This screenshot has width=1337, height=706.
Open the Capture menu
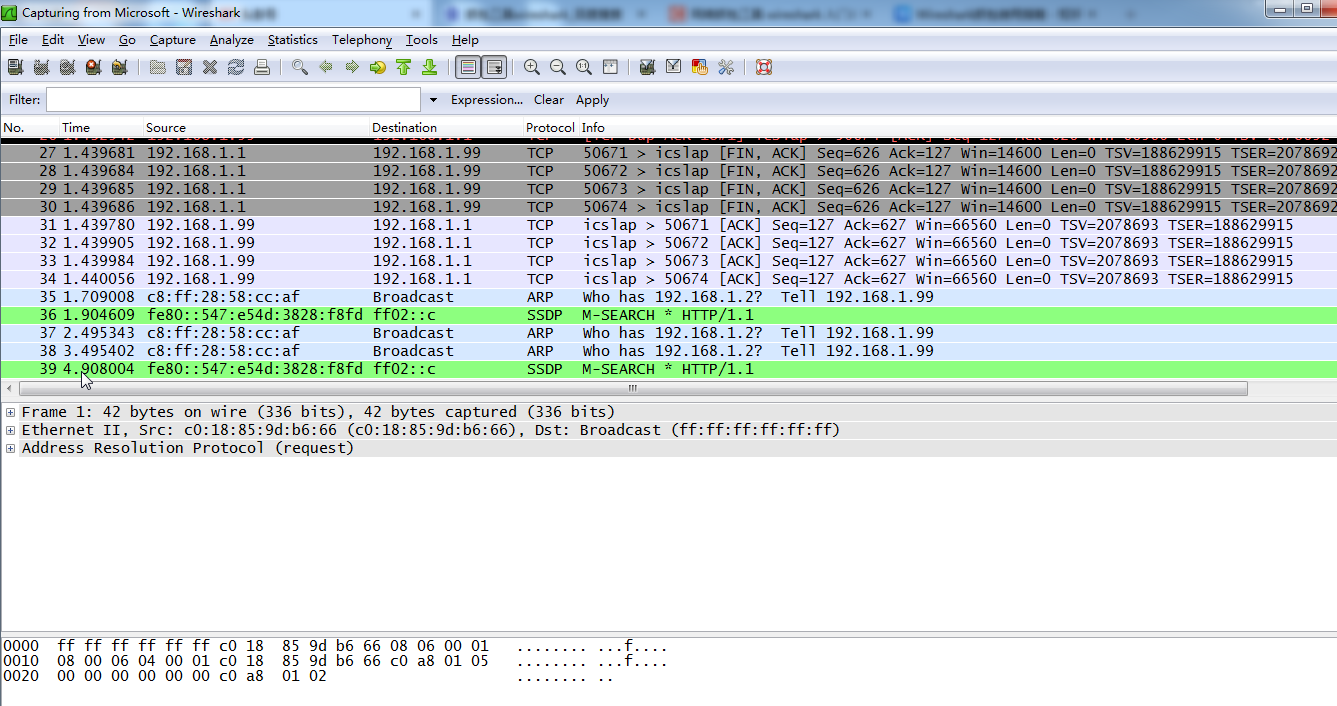tap(173, 40)
